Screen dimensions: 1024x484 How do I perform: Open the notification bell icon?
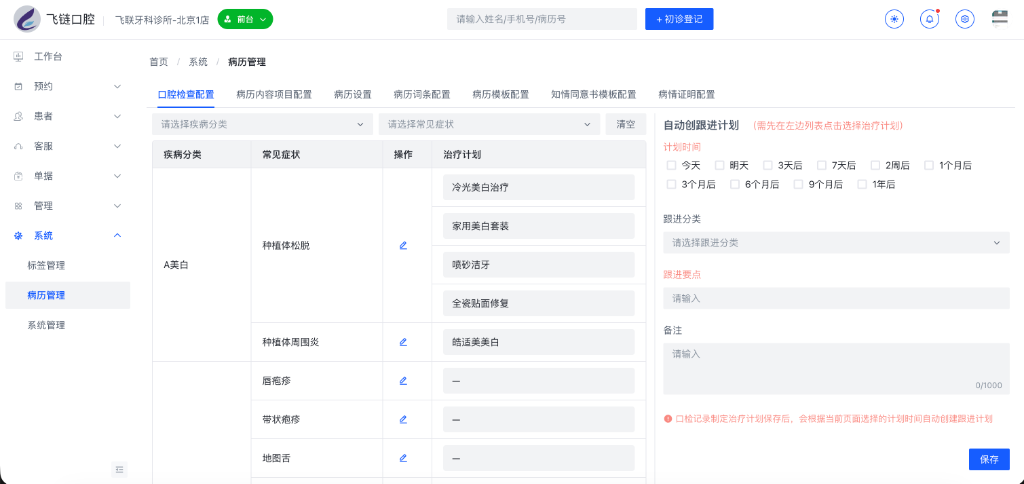point(929,19)
